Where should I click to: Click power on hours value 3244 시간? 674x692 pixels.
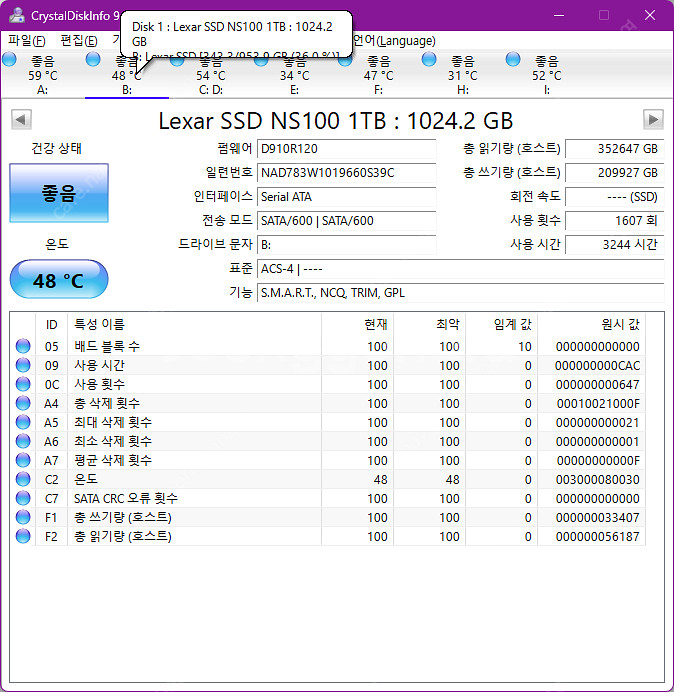[x=614, y=244]
